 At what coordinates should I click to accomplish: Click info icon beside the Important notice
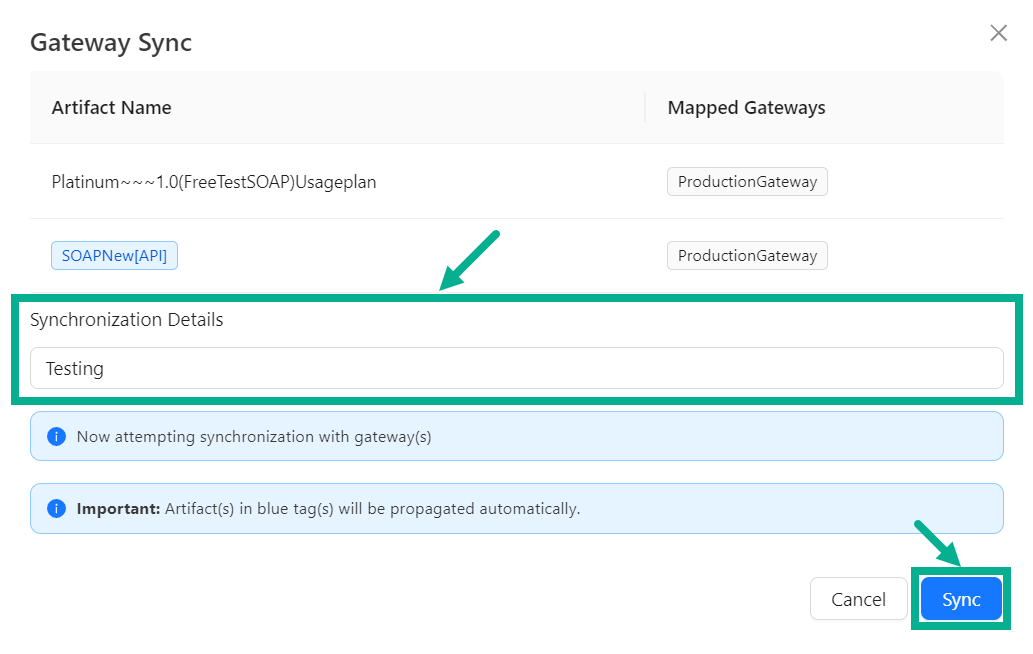coord(57,508)
